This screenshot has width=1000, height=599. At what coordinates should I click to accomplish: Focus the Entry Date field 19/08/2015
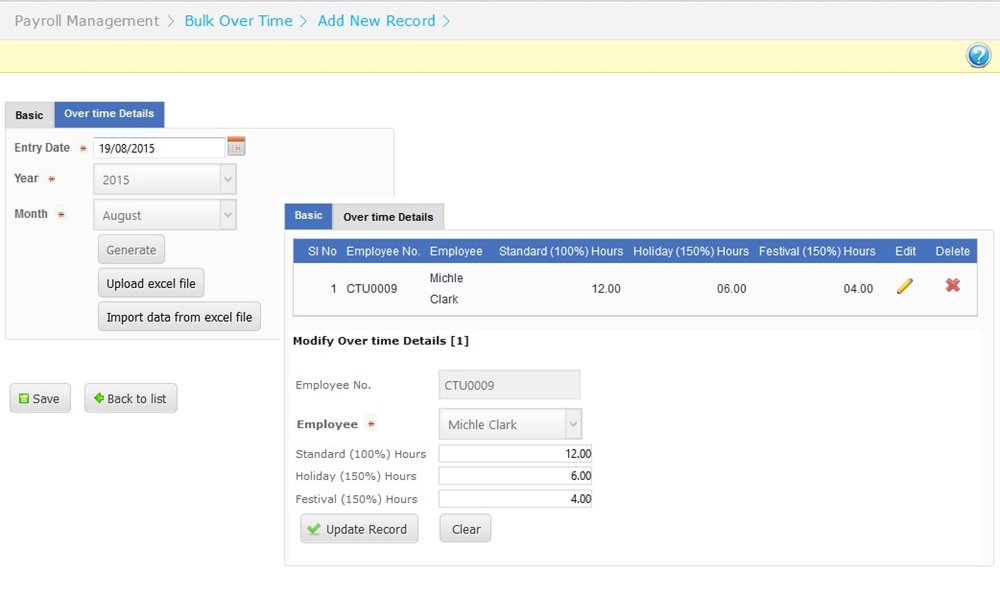pyautogui.click(x=159, y=148)
